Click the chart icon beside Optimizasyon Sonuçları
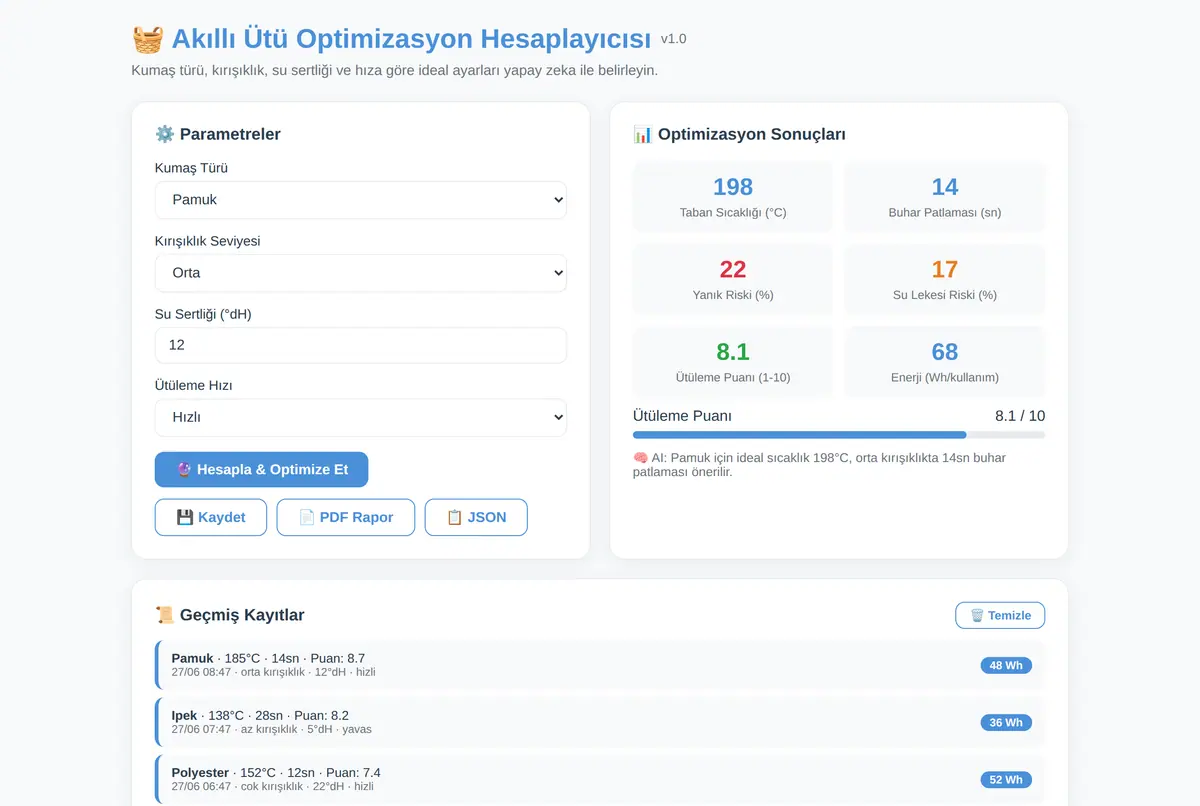 click(643, 134)
